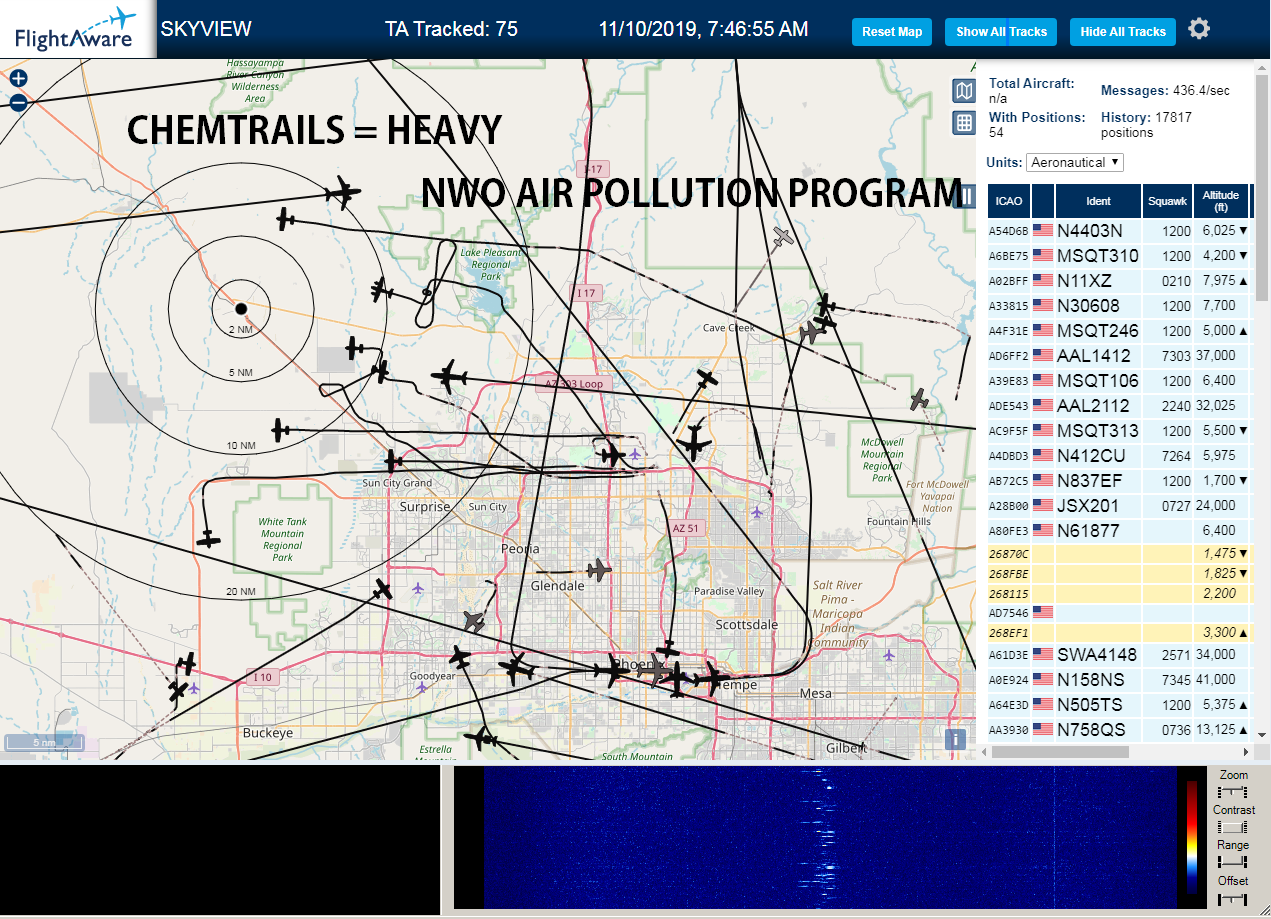Viewport: 1271px width, 919px height.
Task: Sort table by Ident column header
Action: pos(1098,201)
